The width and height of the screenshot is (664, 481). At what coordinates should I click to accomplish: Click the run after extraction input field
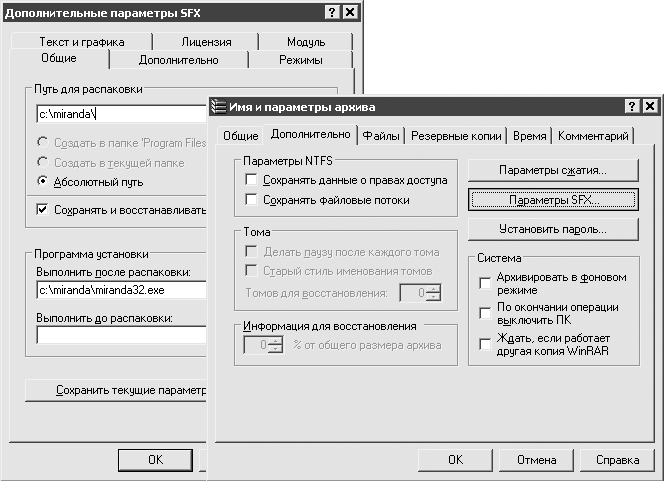[120, 290]
